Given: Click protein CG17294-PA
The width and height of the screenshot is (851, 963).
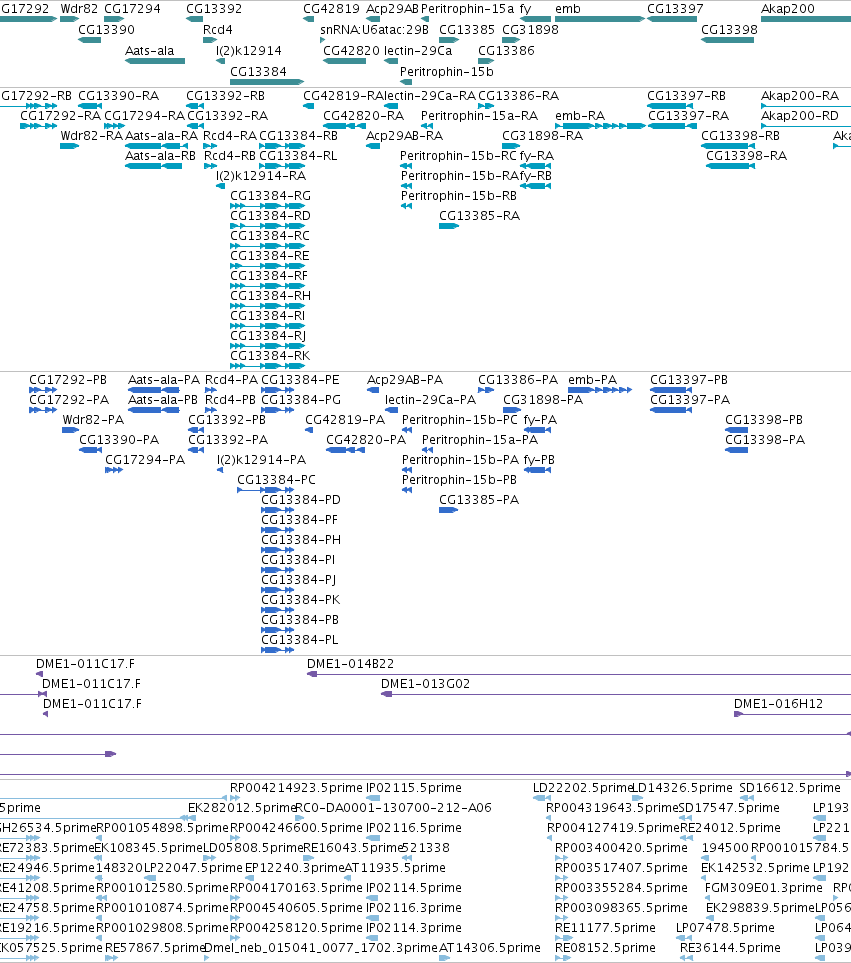Looking at the screenshot, I should pos(145,459).
